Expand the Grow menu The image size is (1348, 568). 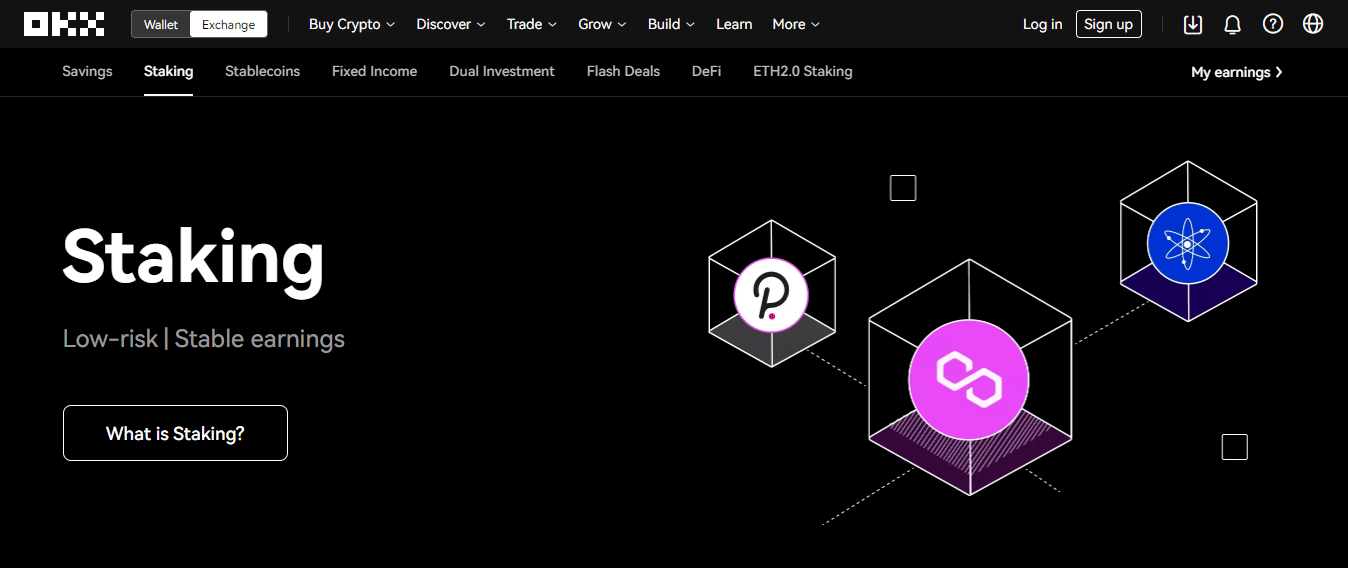pyautogui.click(x=603, y=24)
